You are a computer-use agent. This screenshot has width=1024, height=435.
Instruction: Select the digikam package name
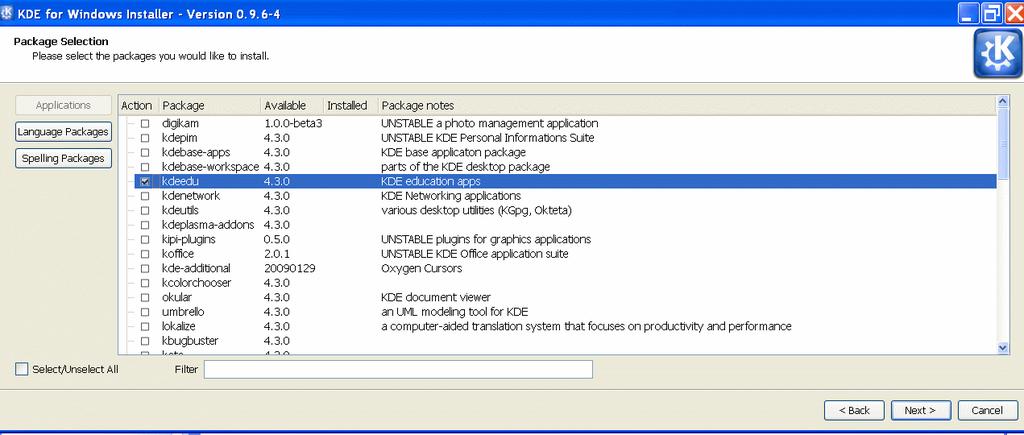180,123
